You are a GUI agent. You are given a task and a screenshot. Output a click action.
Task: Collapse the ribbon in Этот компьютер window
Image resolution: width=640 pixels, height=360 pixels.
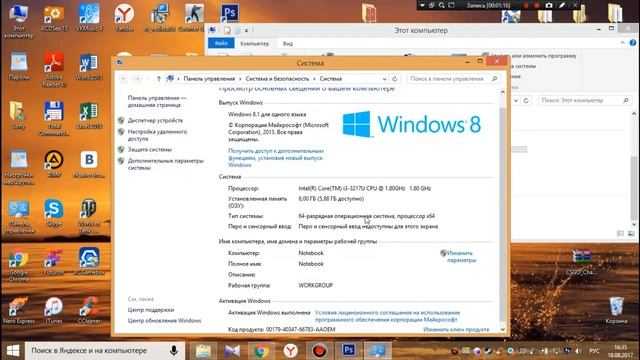[622, 43]
